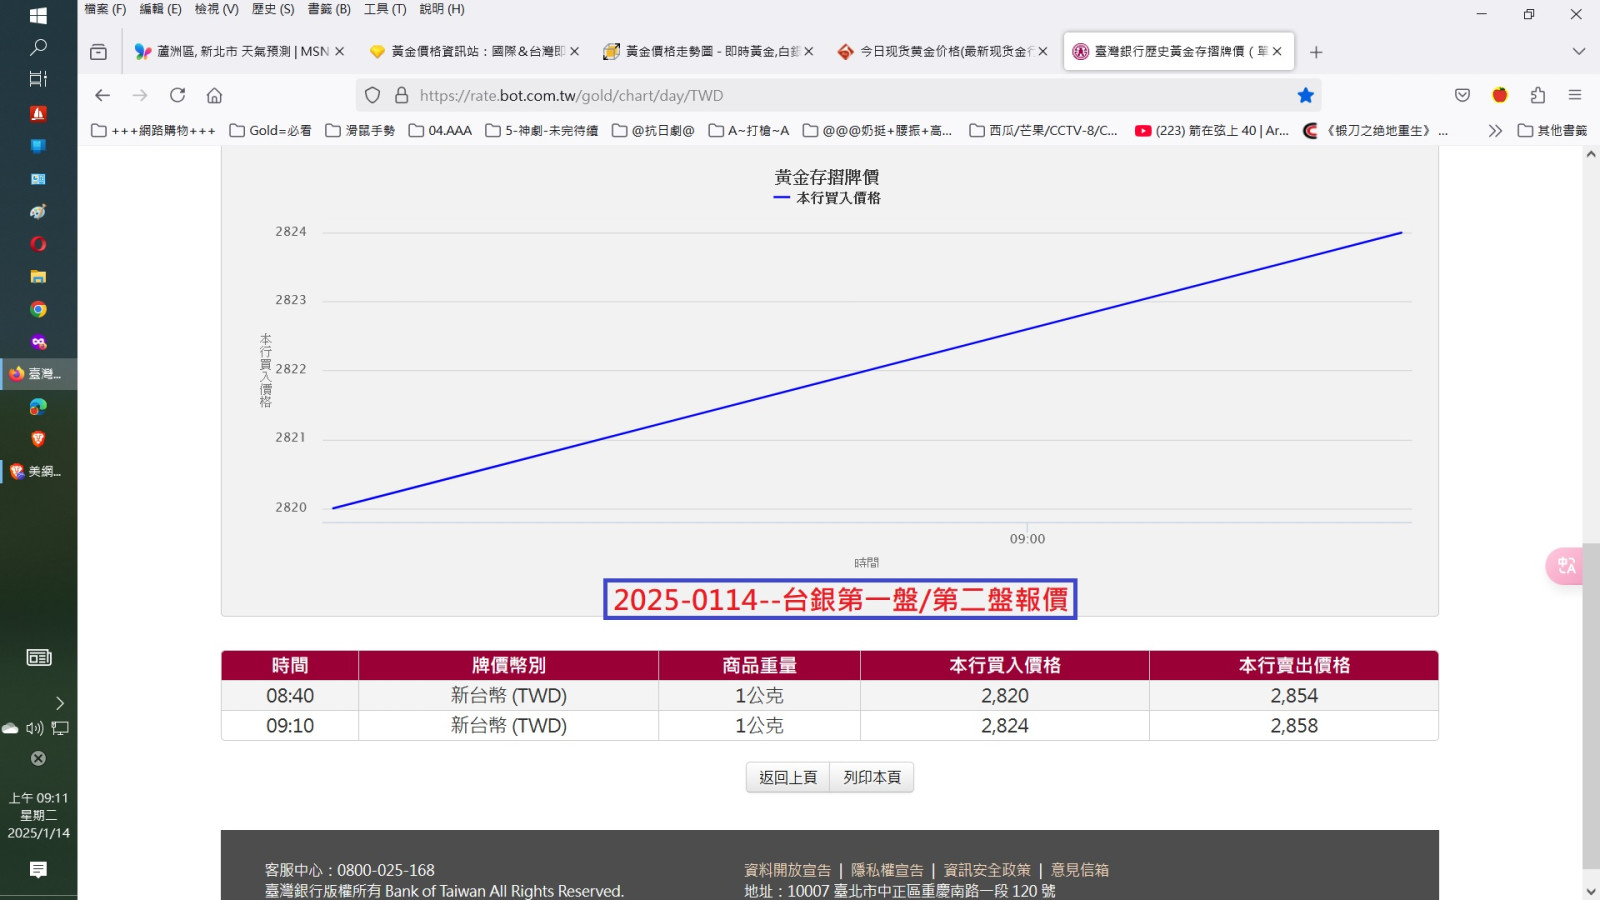Go to the browser home page
This screenshot has height=900, width=1600.
pyautogui.click(x=214, y=95)
